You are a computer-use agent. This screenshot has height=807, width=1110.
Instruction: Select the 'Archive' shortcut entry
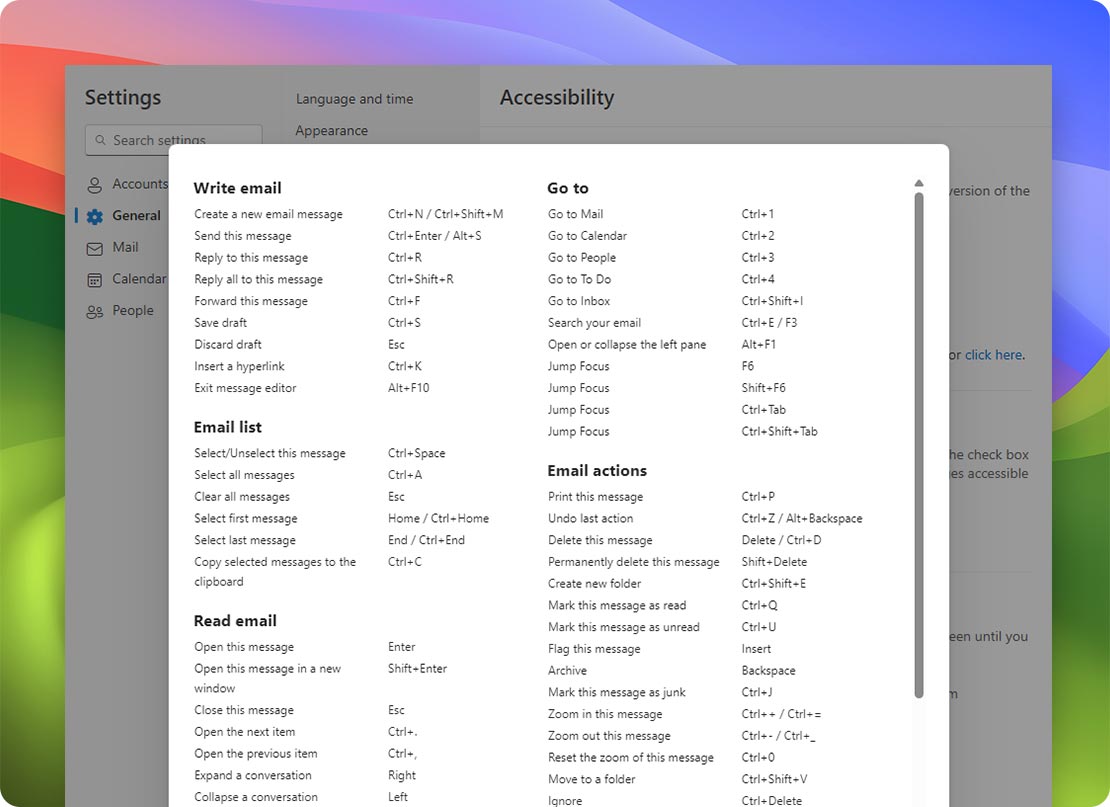point(567,670)
